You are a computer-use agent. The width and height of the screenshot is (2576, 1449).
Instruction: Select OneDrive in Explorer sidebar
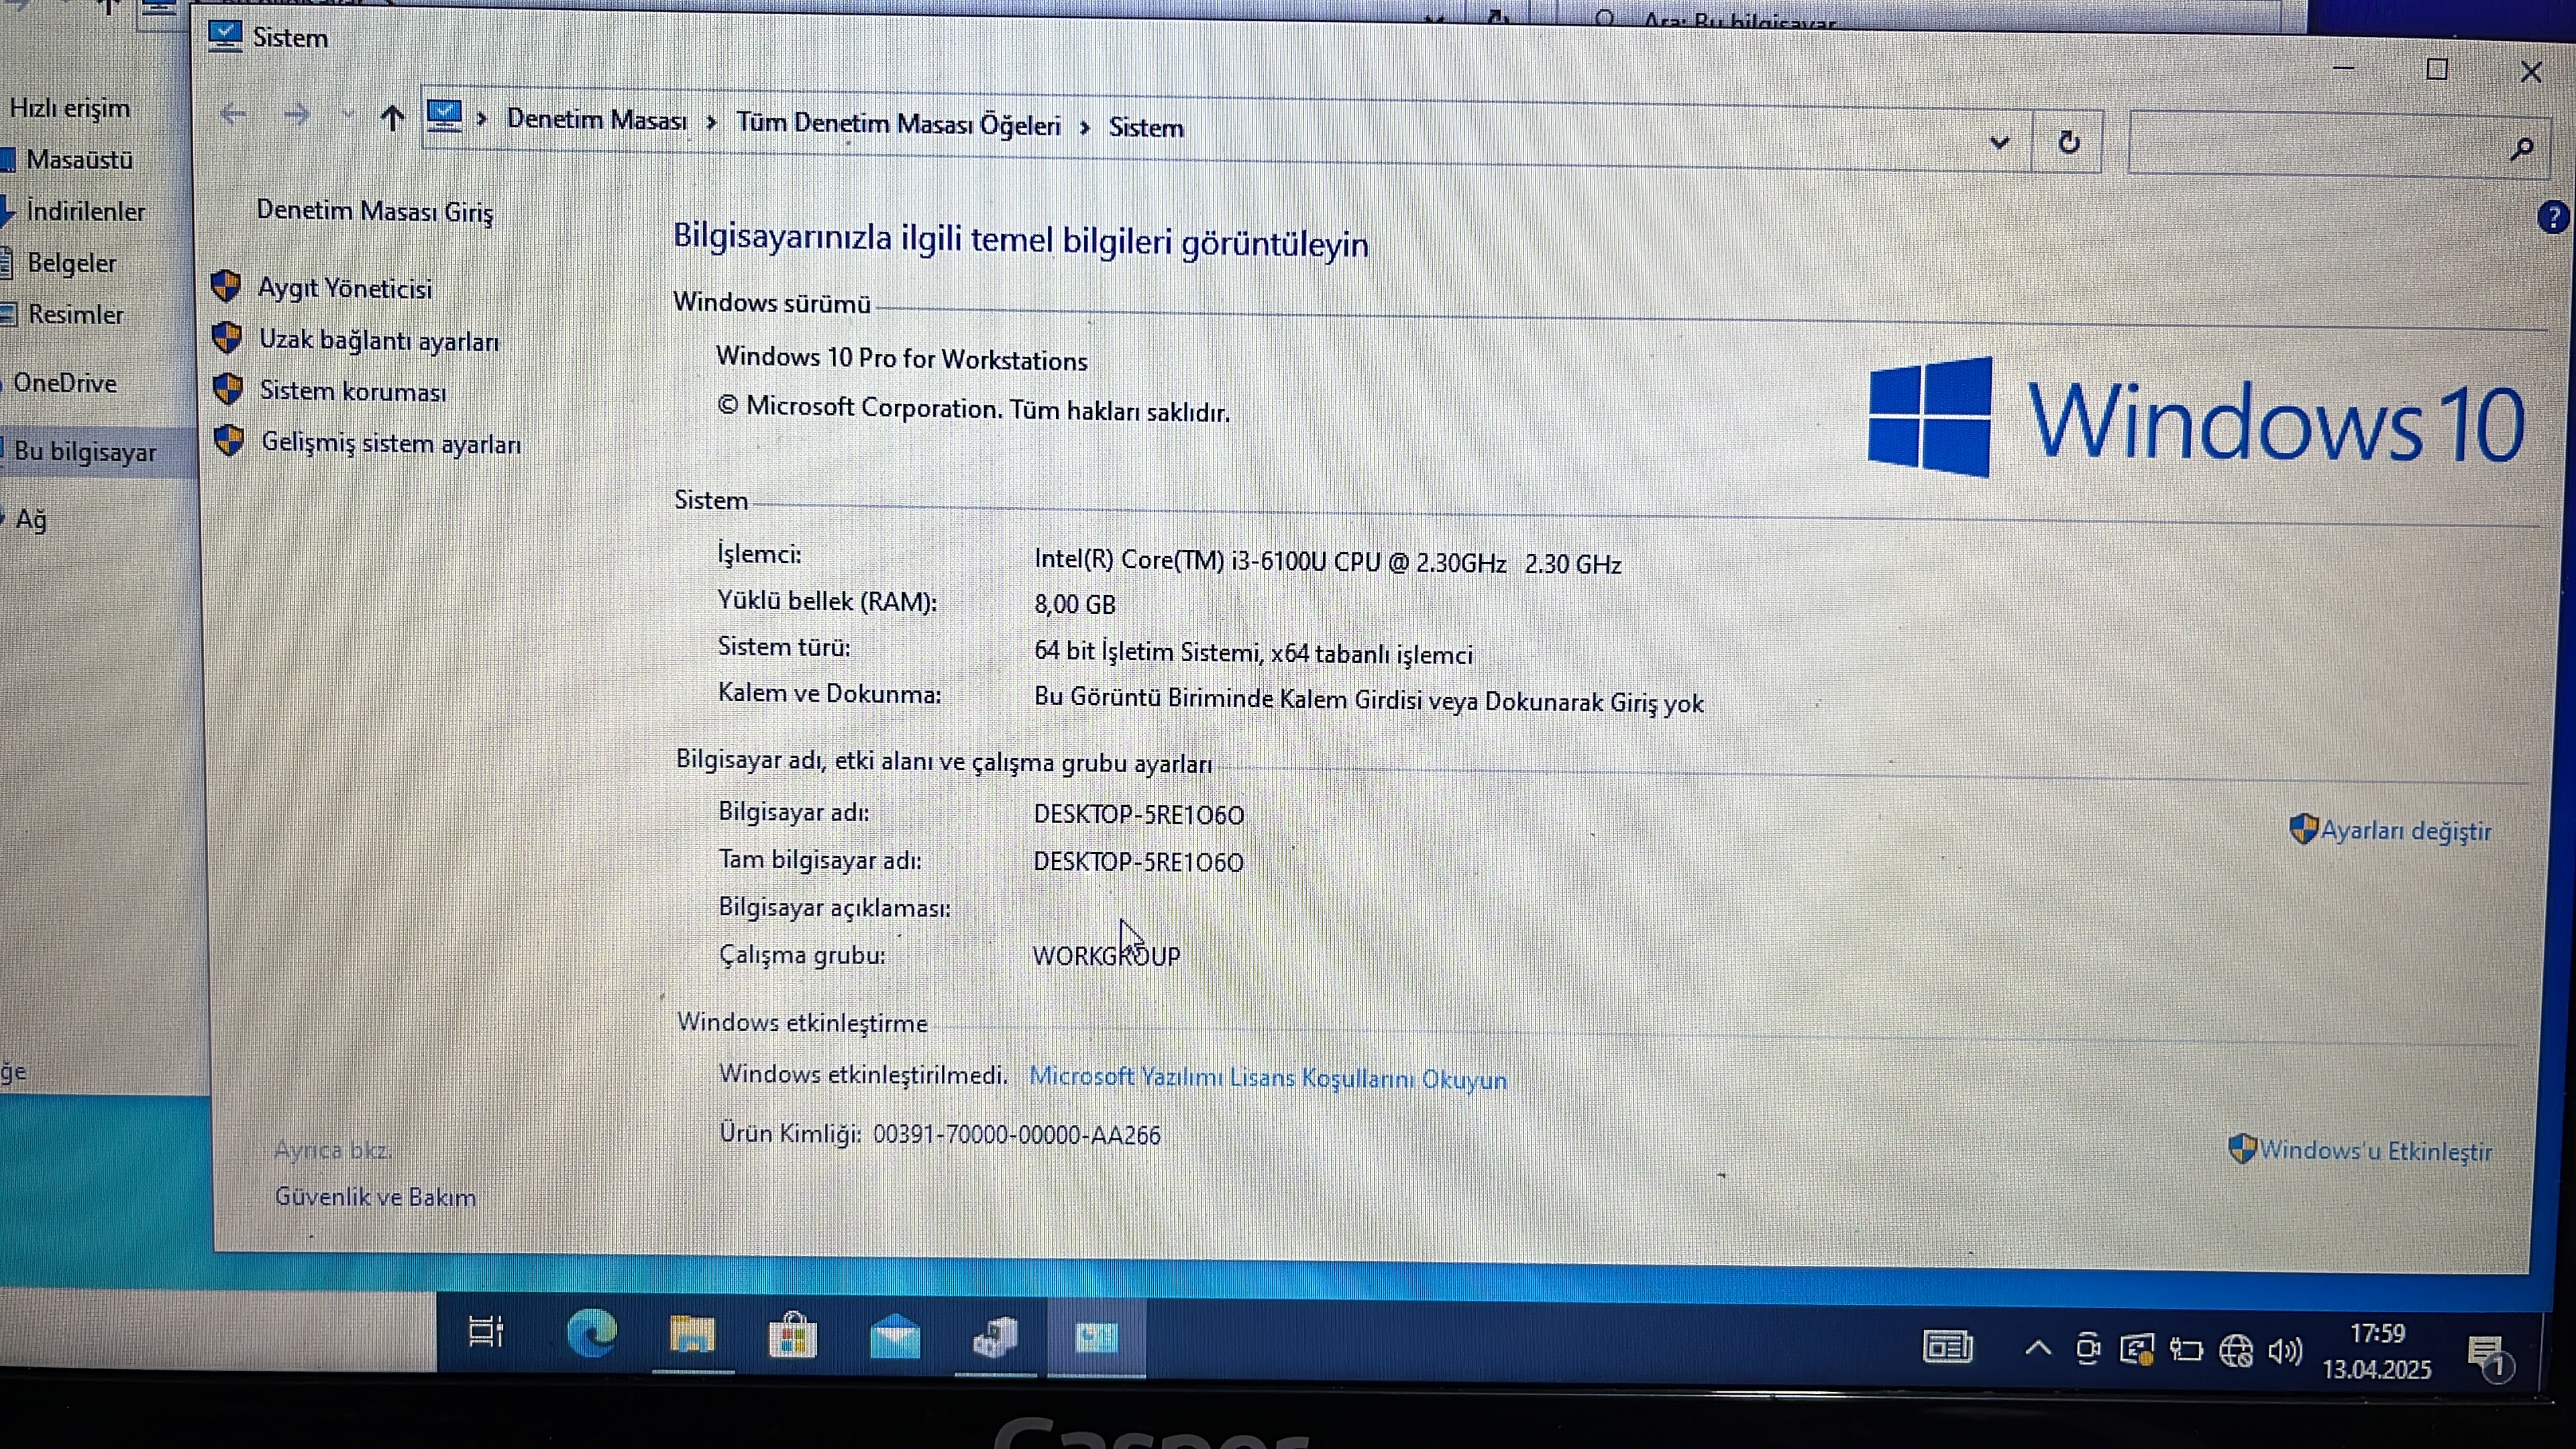[65, 383]
